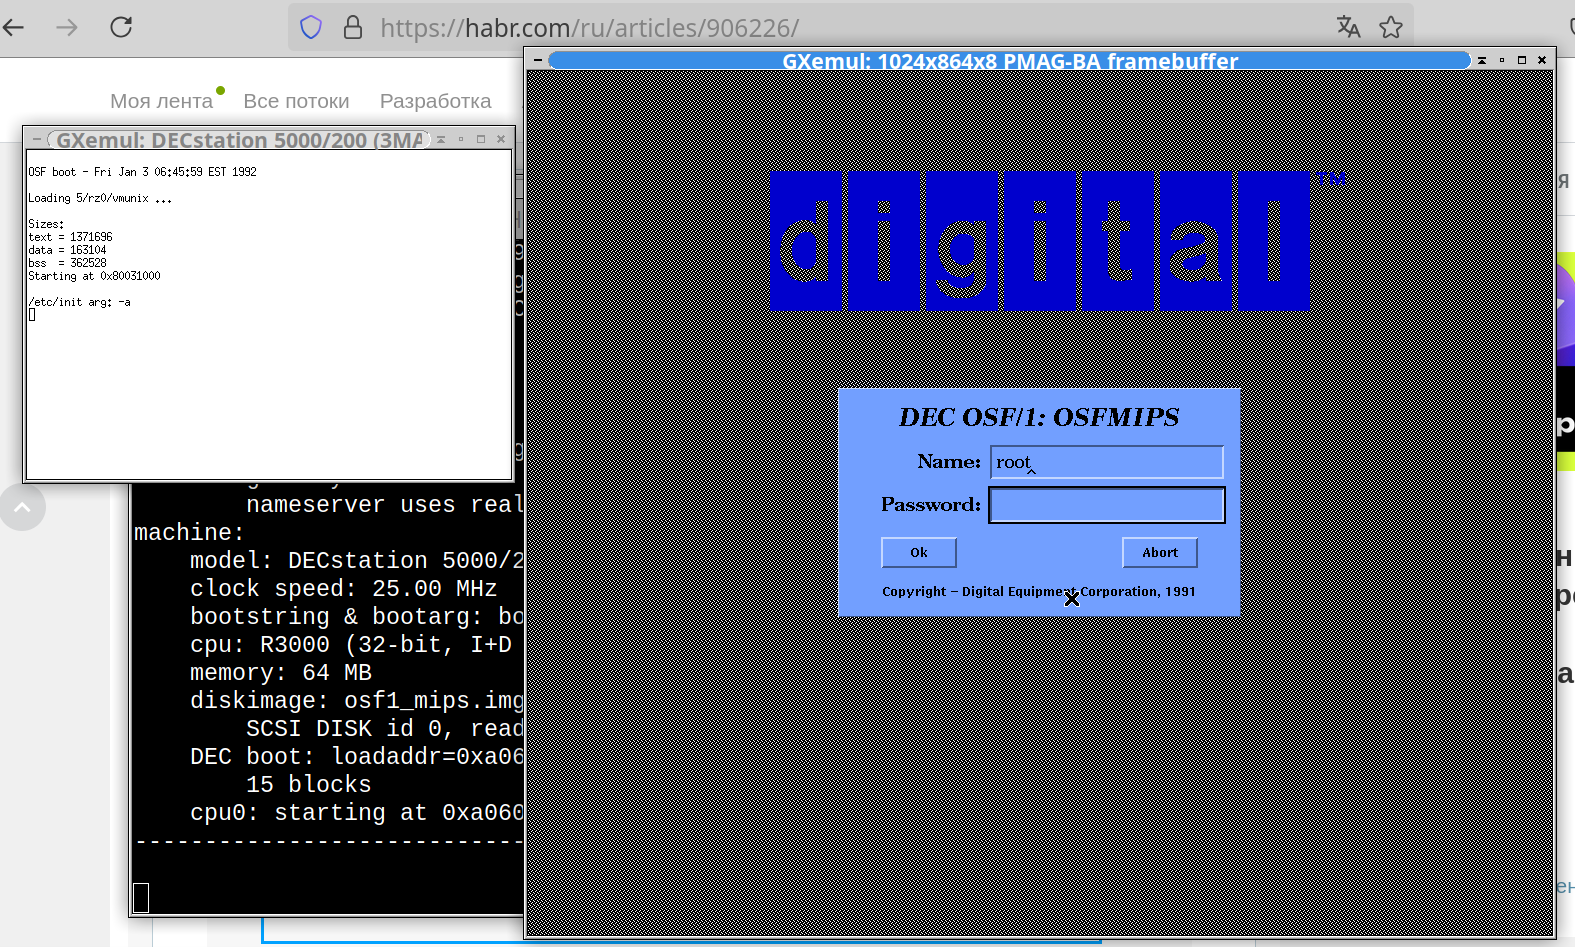Open the tracking protection shield icon
1575x947 pixels.
(x=311, y=27)
